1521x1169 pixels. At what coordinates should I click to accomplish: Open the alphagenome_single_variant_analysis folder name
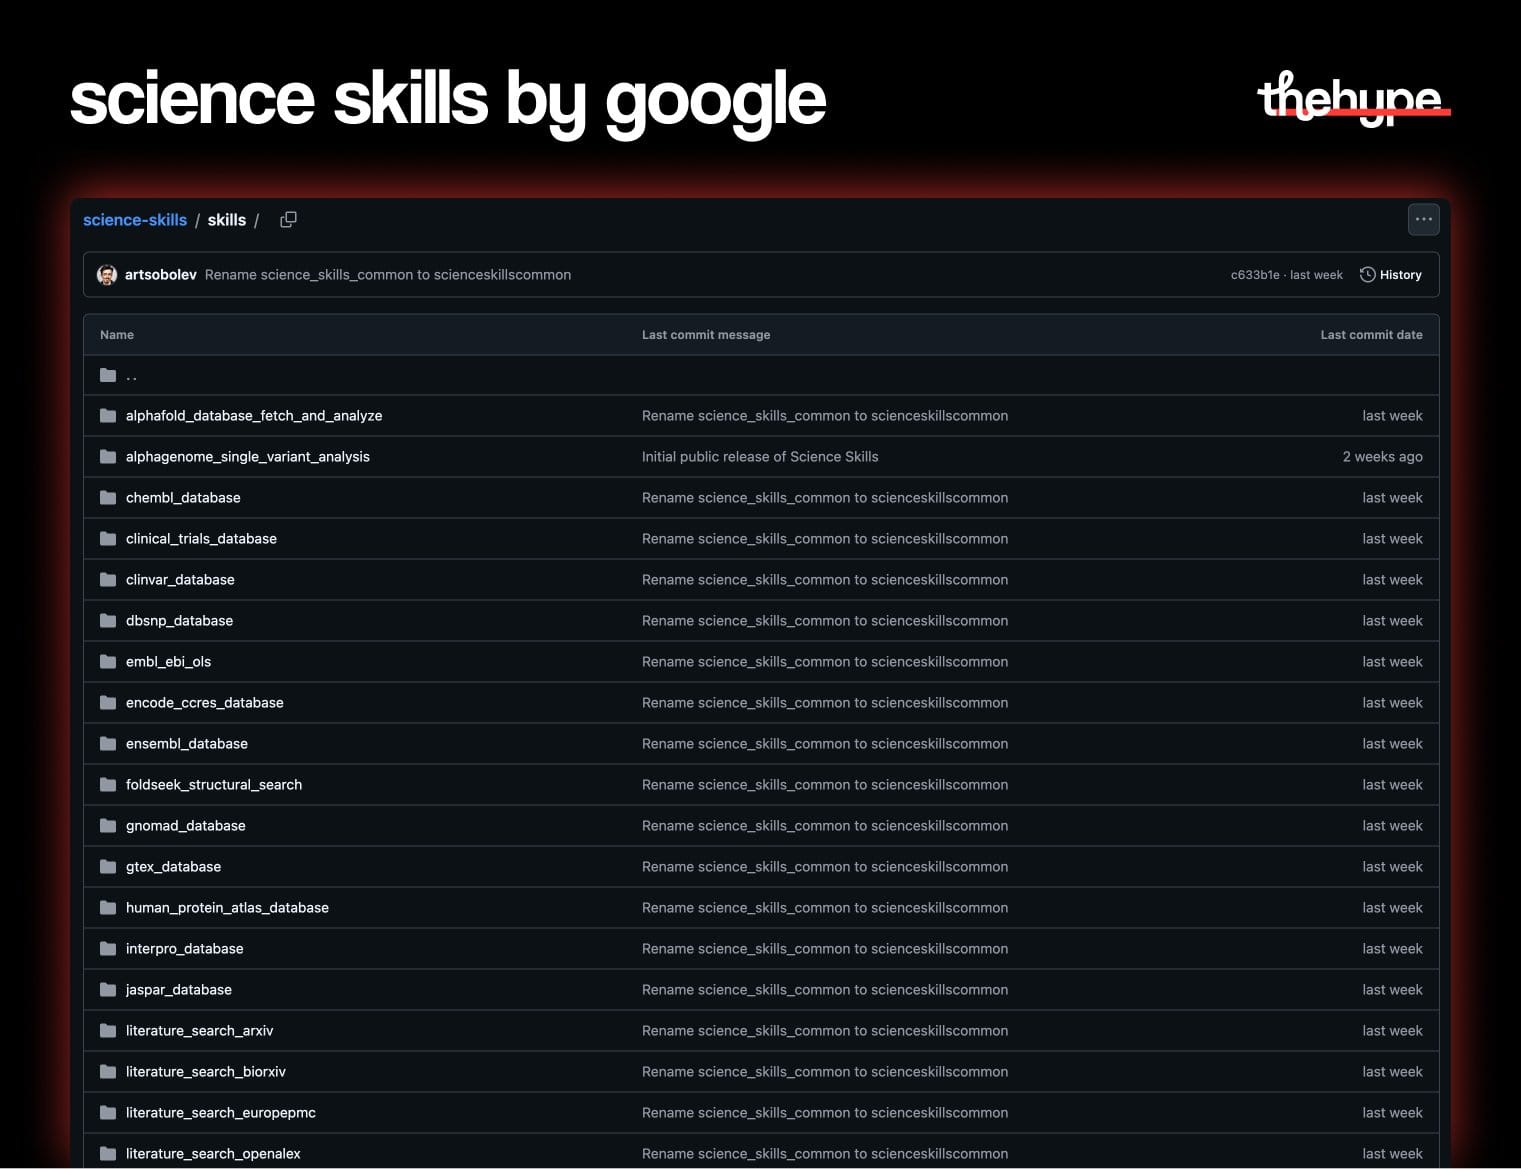248,457
